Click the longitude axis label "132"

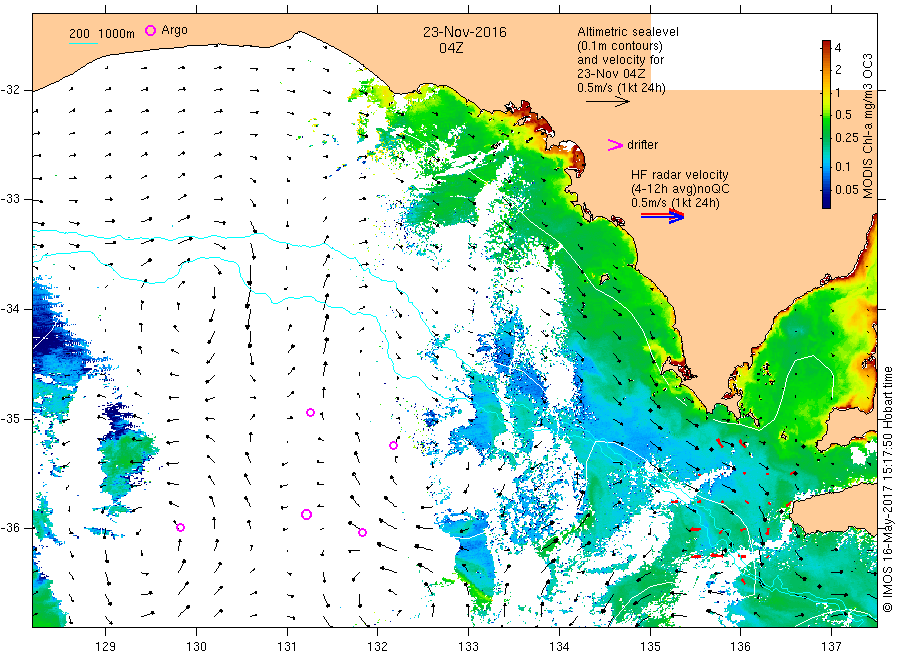click(x=378, y=646)
